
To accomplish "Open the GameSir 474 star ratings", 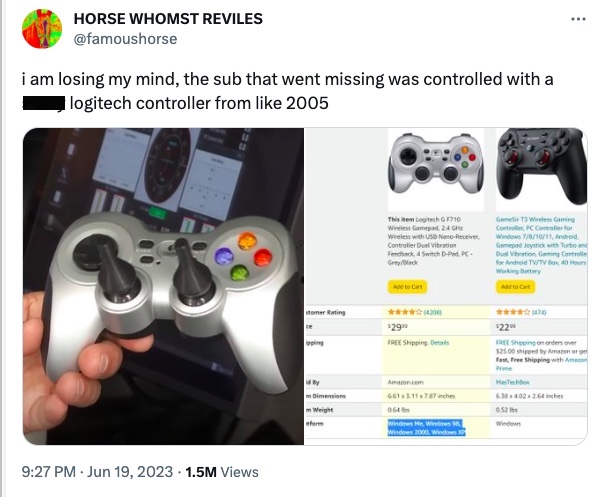I will [521, 312].
